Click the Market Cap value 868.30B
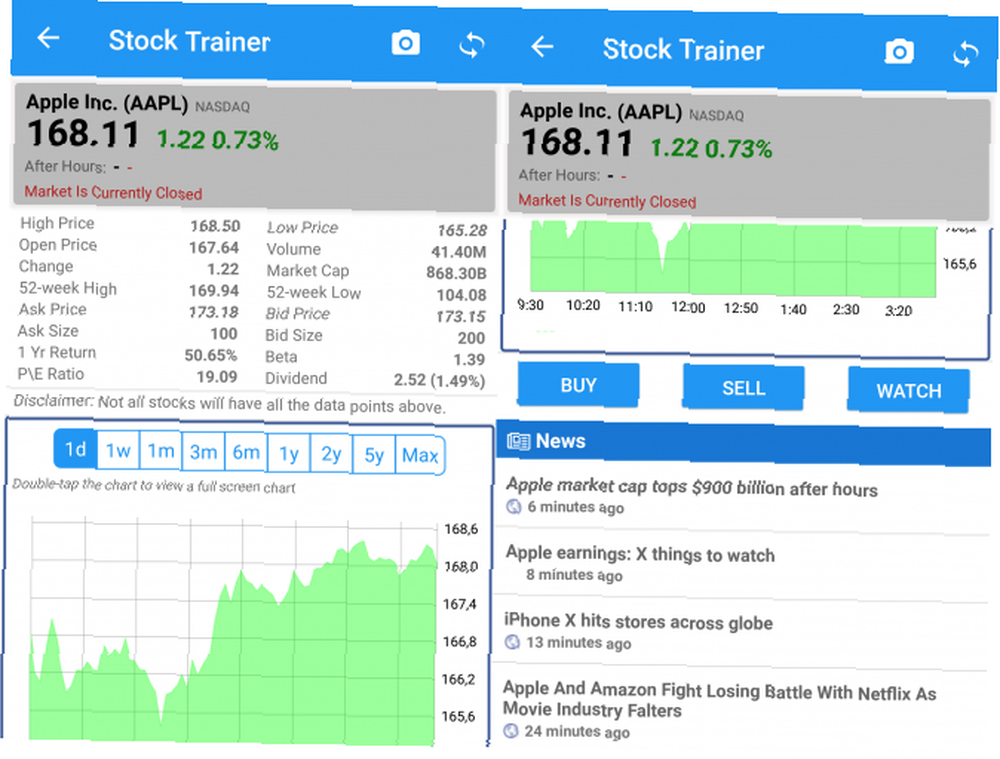Viewport: 1000px width, 759px height. (456, 273)
